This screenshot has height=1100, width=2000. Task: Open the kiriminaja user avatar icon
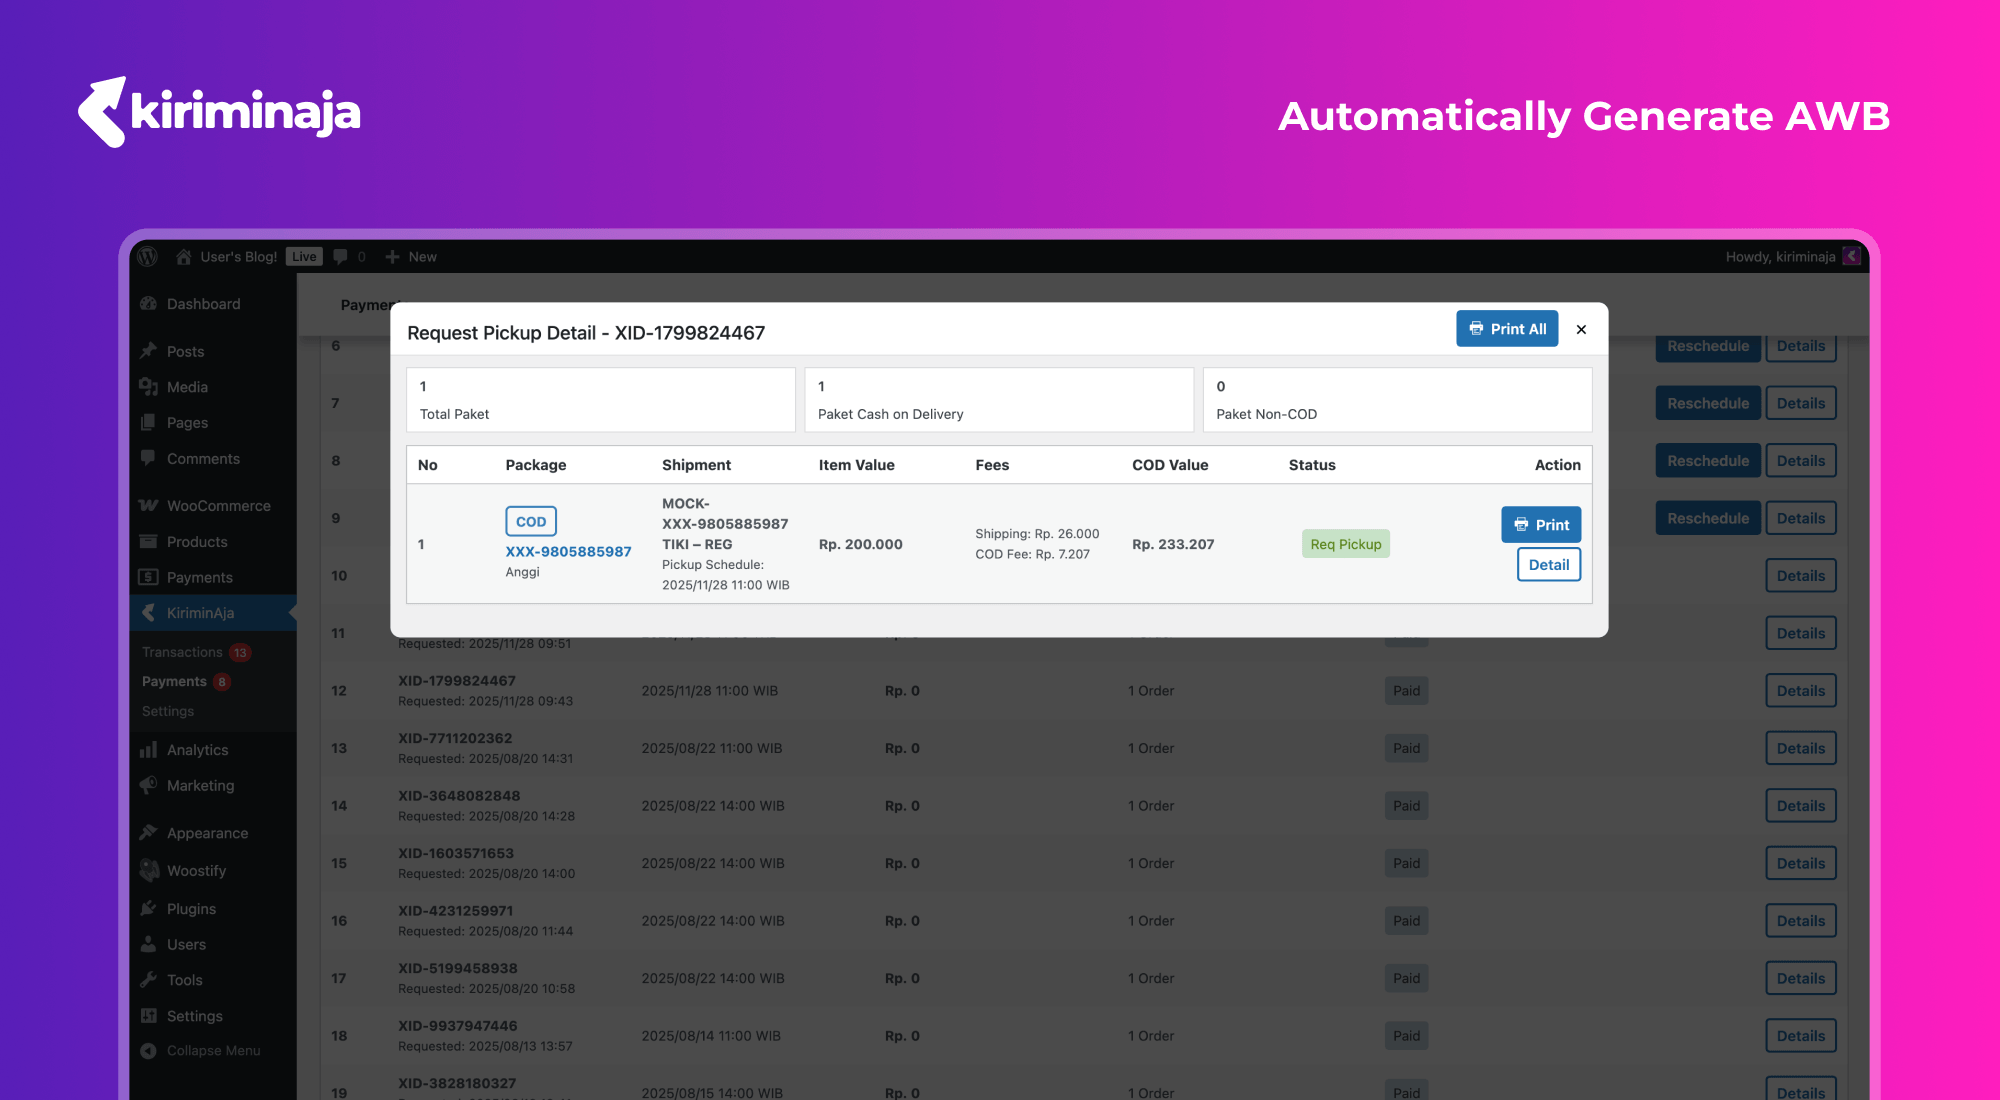[x=1852, y=257]
